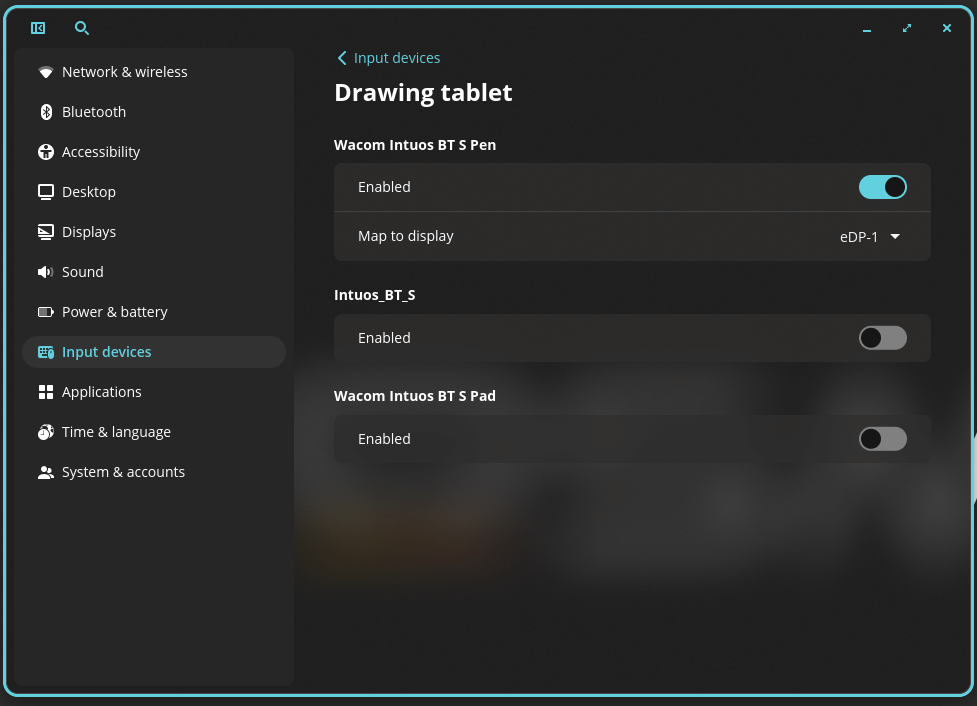977x706 pixels.
Task: Click the Wacom Intuos BT S Pad heading
Action: pos(415,396)
